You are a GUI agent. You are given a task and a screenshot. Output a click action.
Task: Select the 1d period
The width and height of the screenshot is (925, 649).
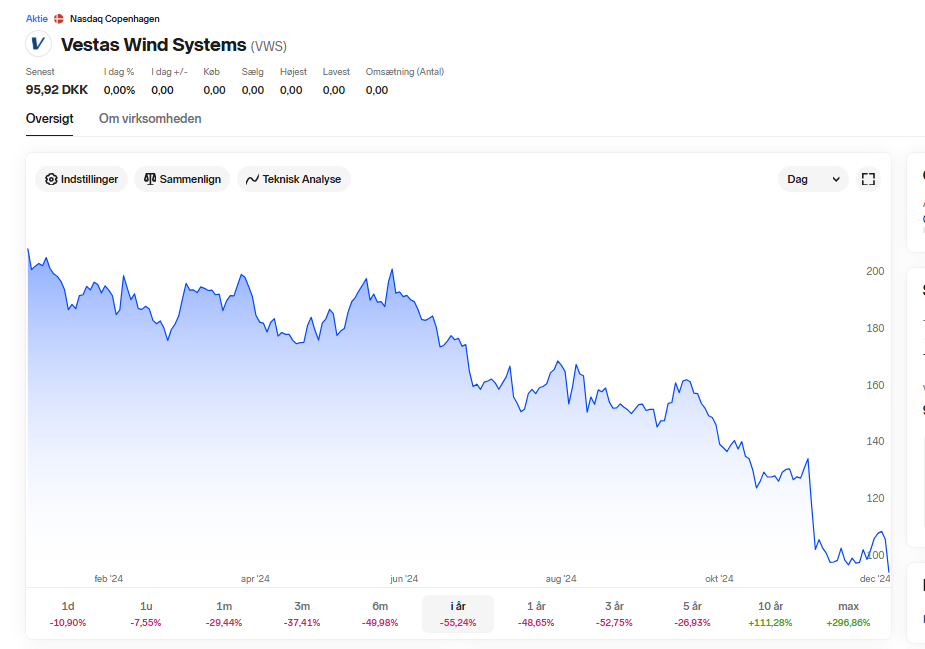click(68, 614)
